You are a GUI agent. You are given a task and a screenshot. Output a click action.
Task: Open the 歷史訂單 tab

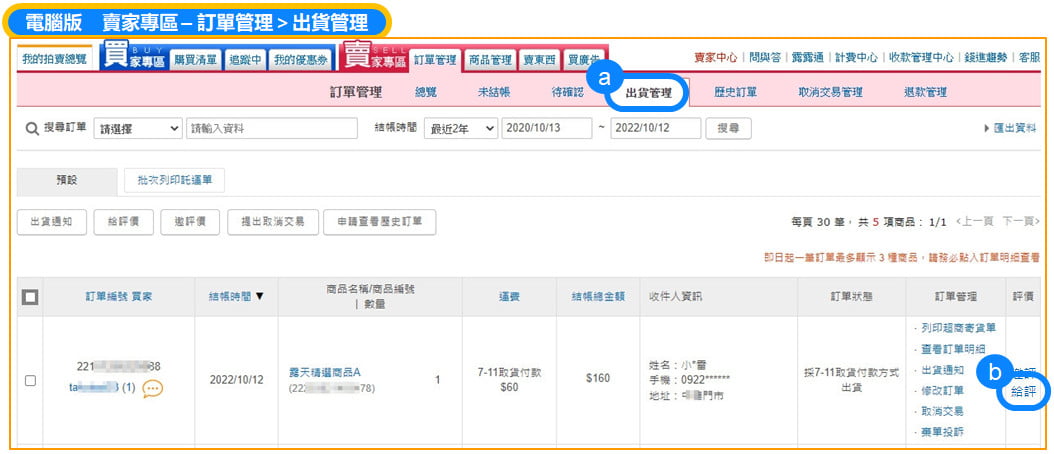pyautogui.click(x=735, y=93)
